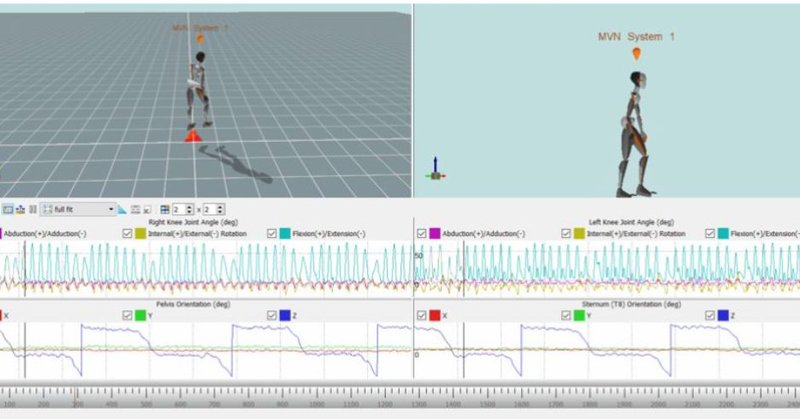Open the 'full fit' zoom dropdown
This screenshot has height=419, width=800.
(78, 209)
